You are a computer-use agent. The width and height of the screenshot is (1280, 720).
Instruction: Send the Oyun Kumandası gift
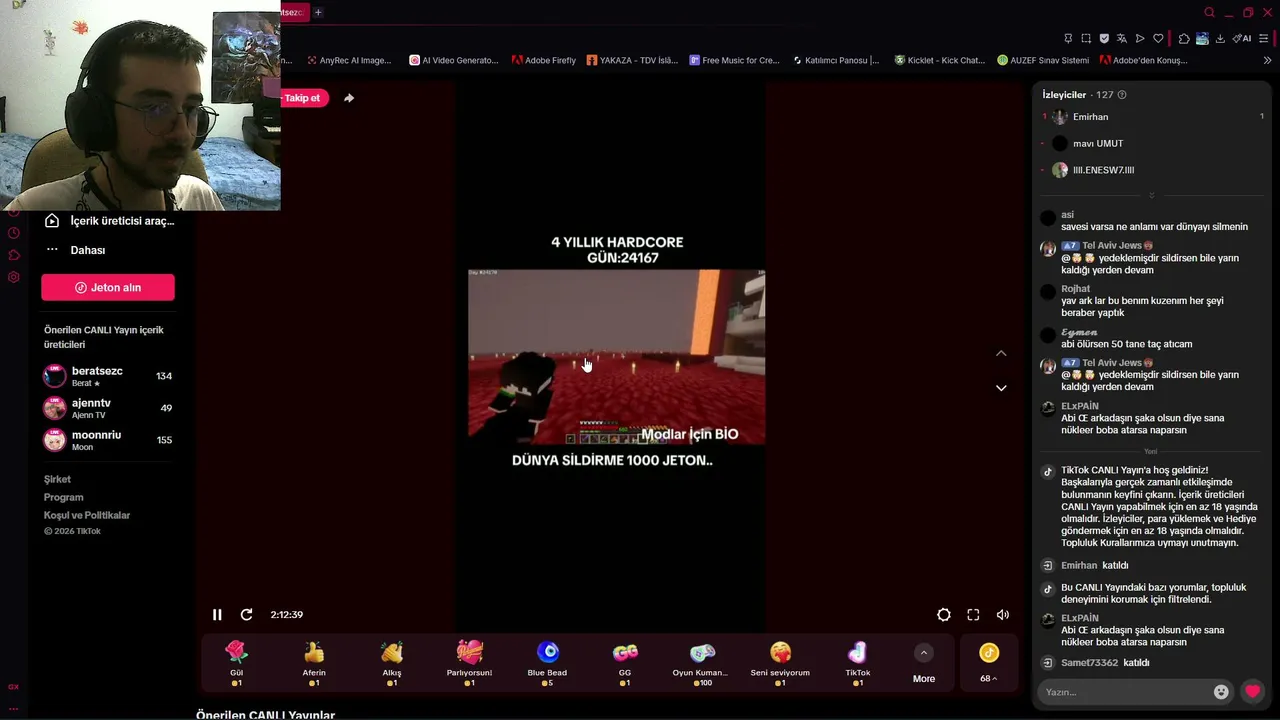pyautogui.click(x=703, y=664)
